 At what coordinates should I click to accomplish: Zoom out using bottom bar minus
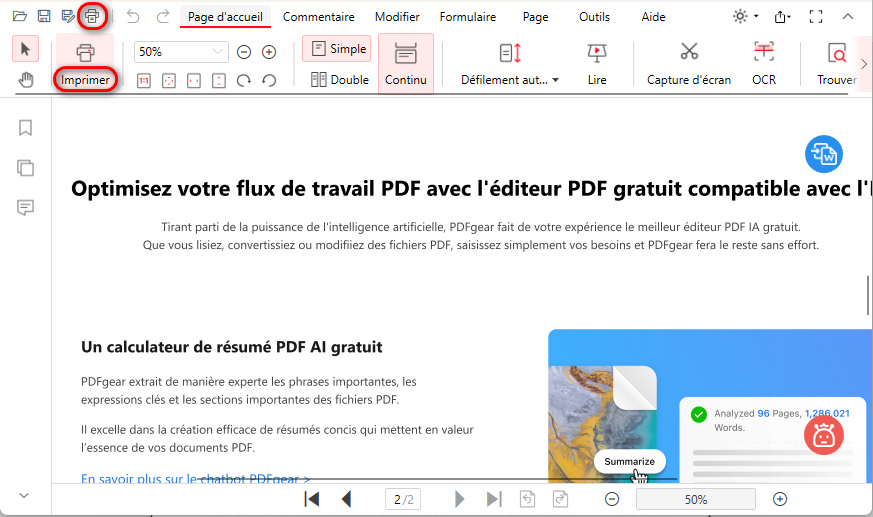click(x=612, y=499)
